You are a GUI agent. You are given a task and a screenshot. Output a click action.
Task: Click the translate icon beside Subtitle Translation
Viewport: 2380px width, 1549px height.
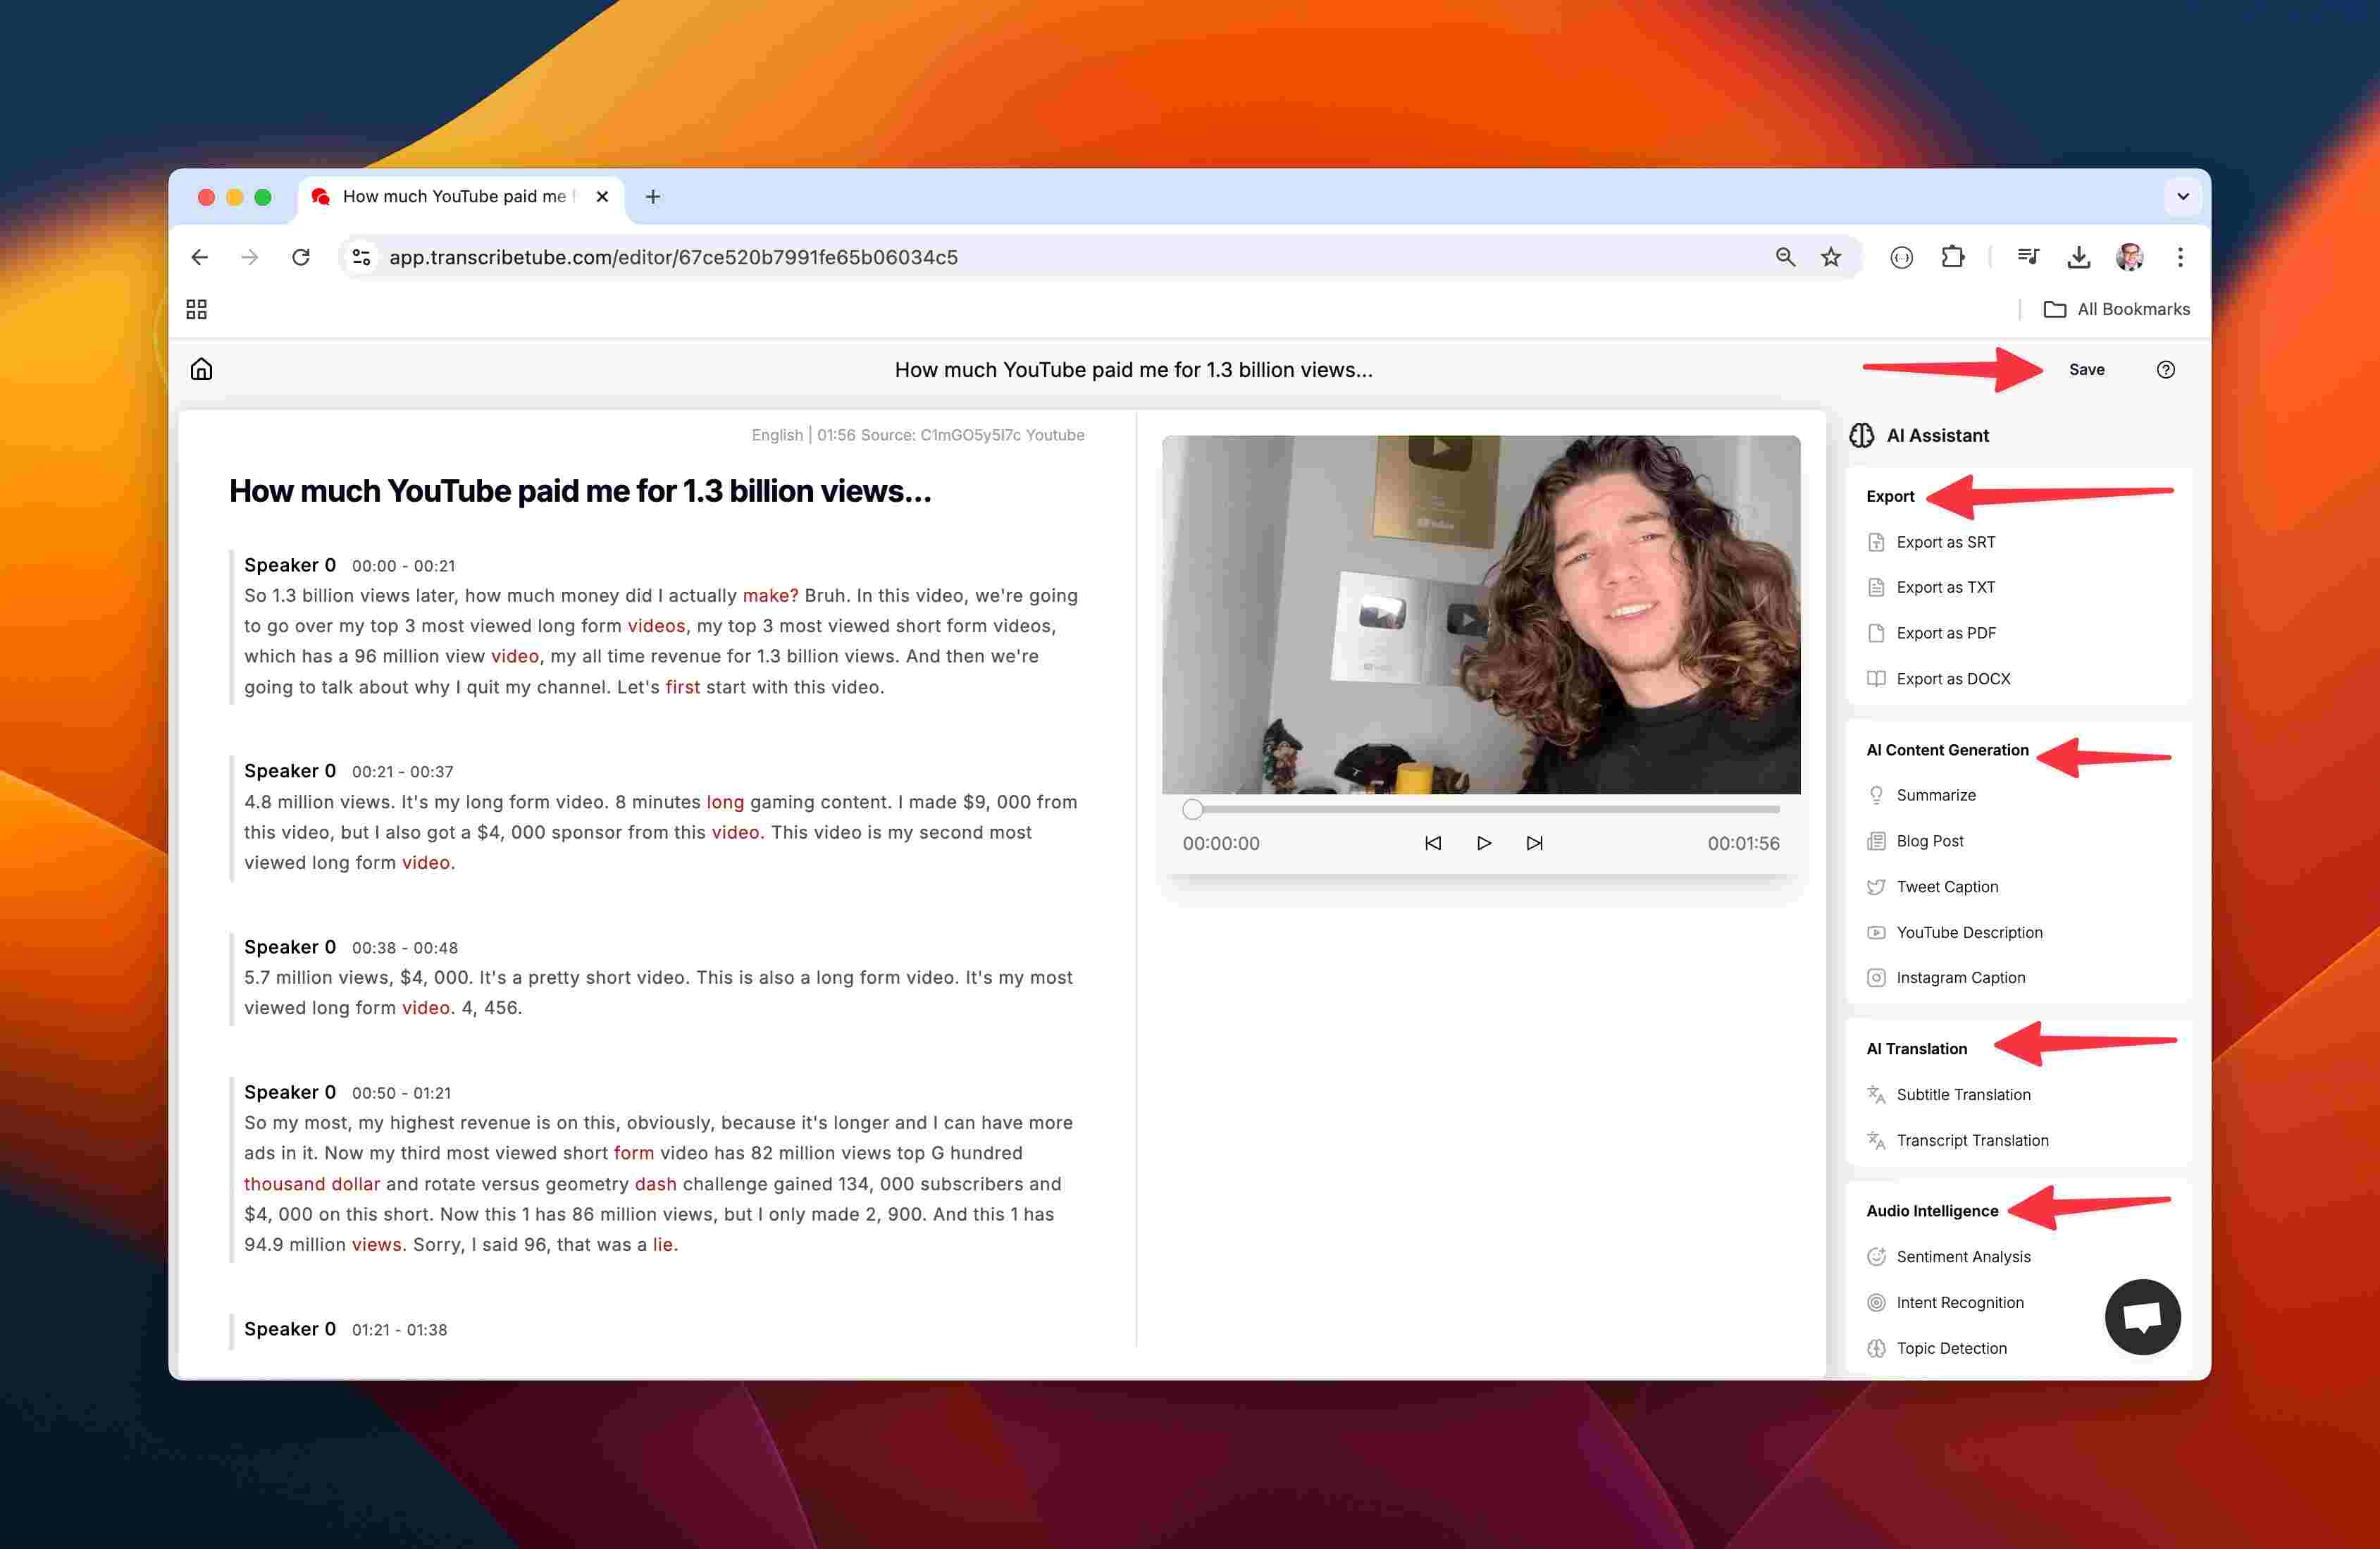pos(1876,1094)
